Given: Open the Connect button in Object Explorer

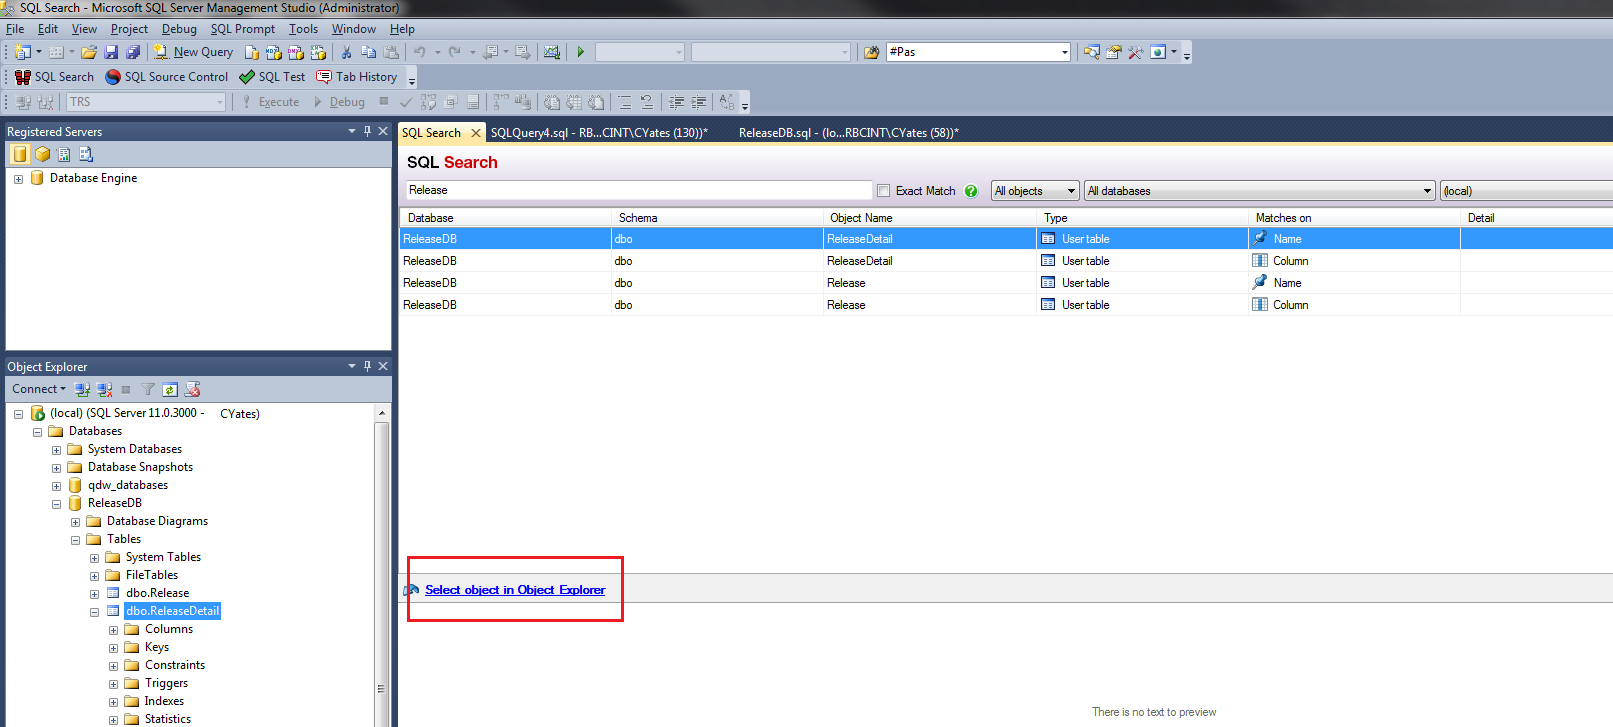Looking at the screenshot, I should coord(38,389).
